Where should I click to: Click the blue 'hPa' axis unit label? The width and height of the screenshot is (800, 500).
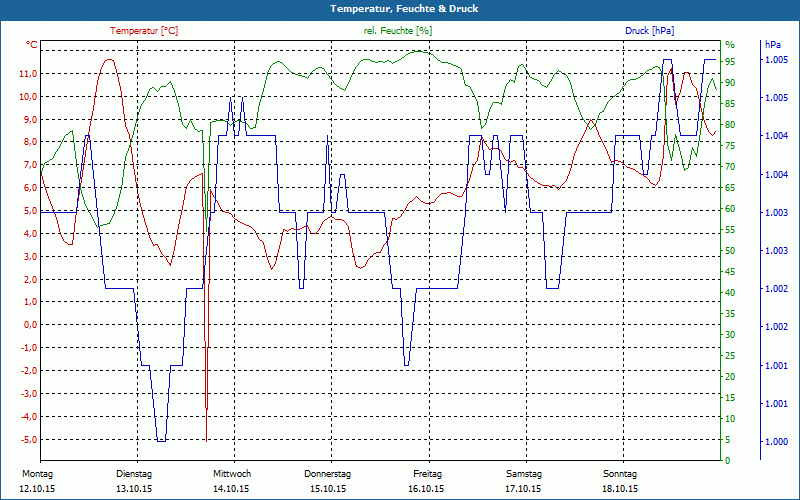[773, 45]
